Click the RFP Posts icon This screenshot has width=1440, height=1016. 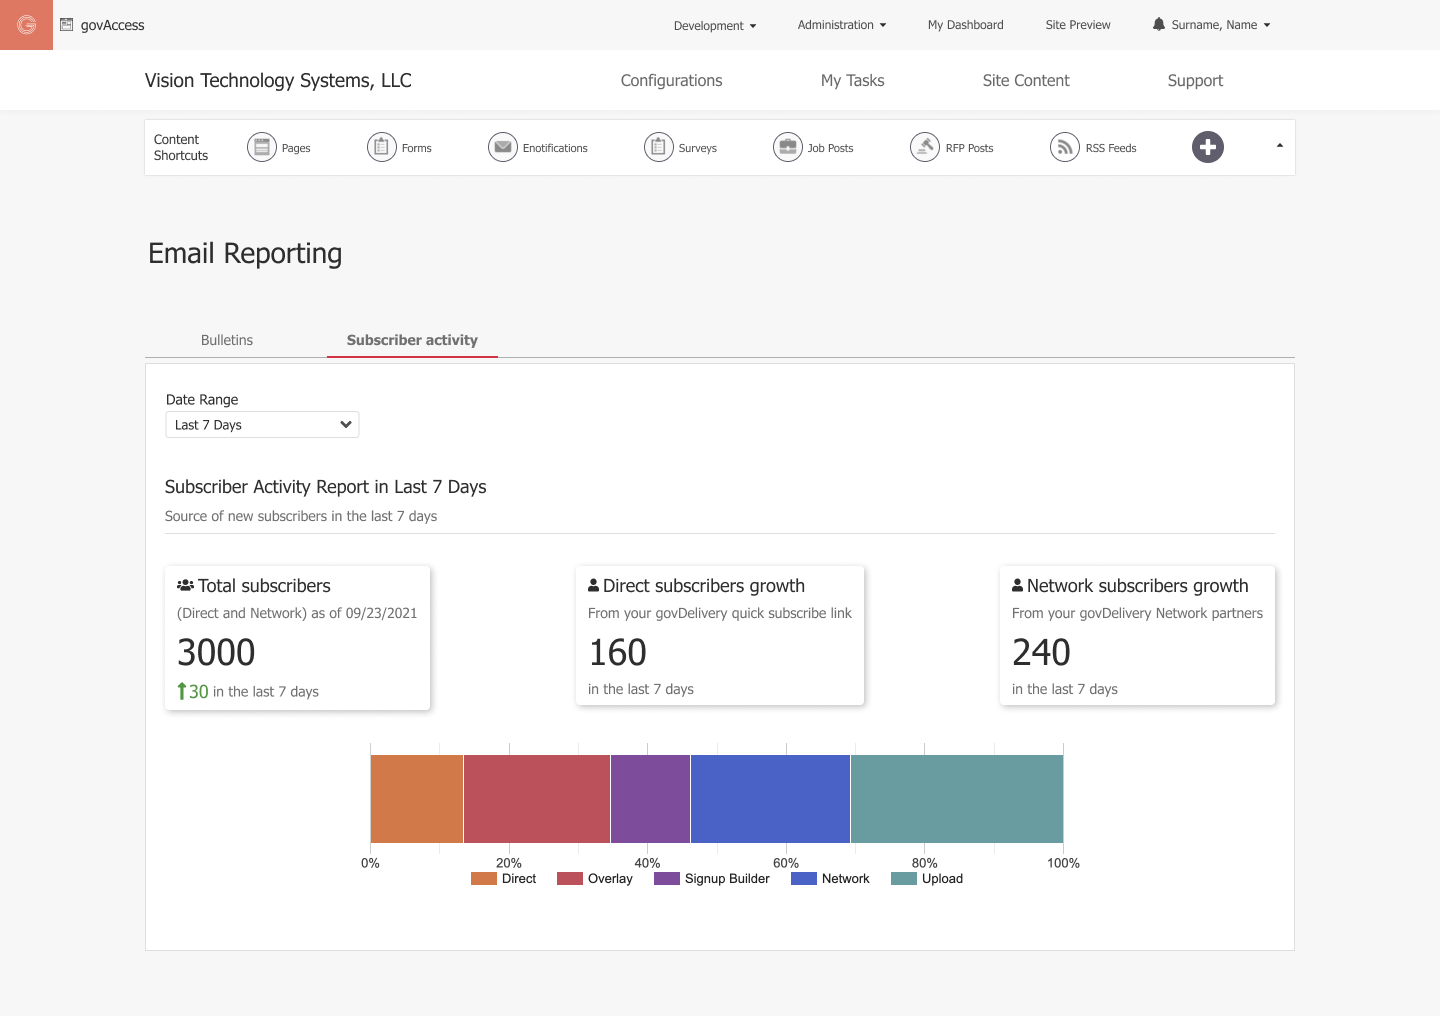pos(925,146)
